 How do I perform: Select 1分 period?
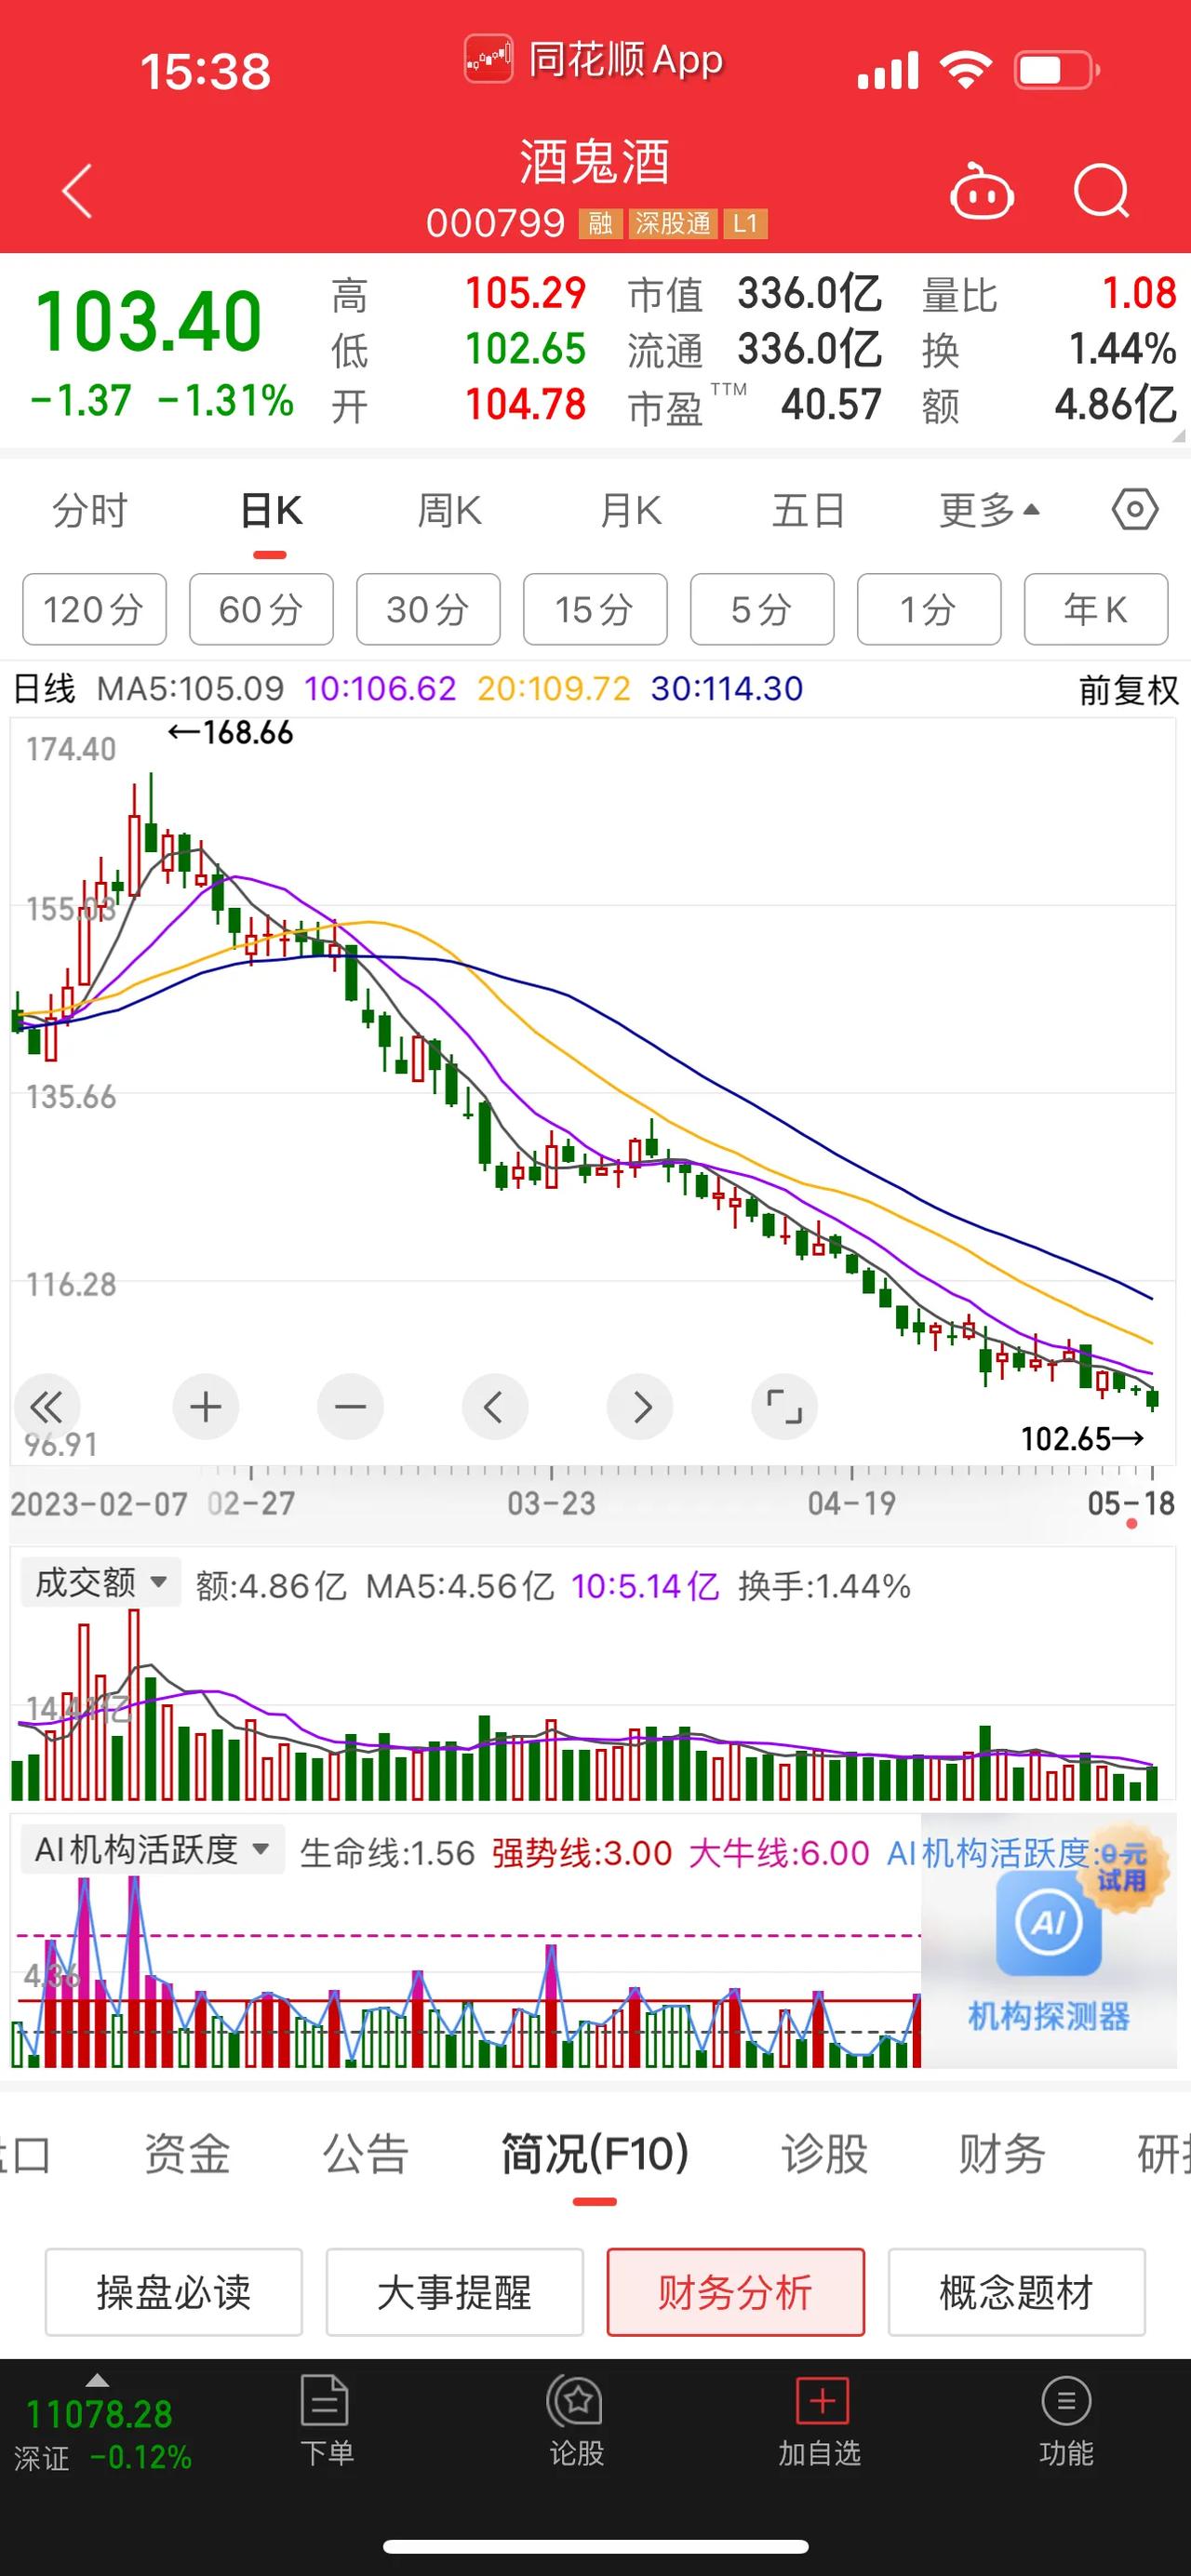pos(929,609)
